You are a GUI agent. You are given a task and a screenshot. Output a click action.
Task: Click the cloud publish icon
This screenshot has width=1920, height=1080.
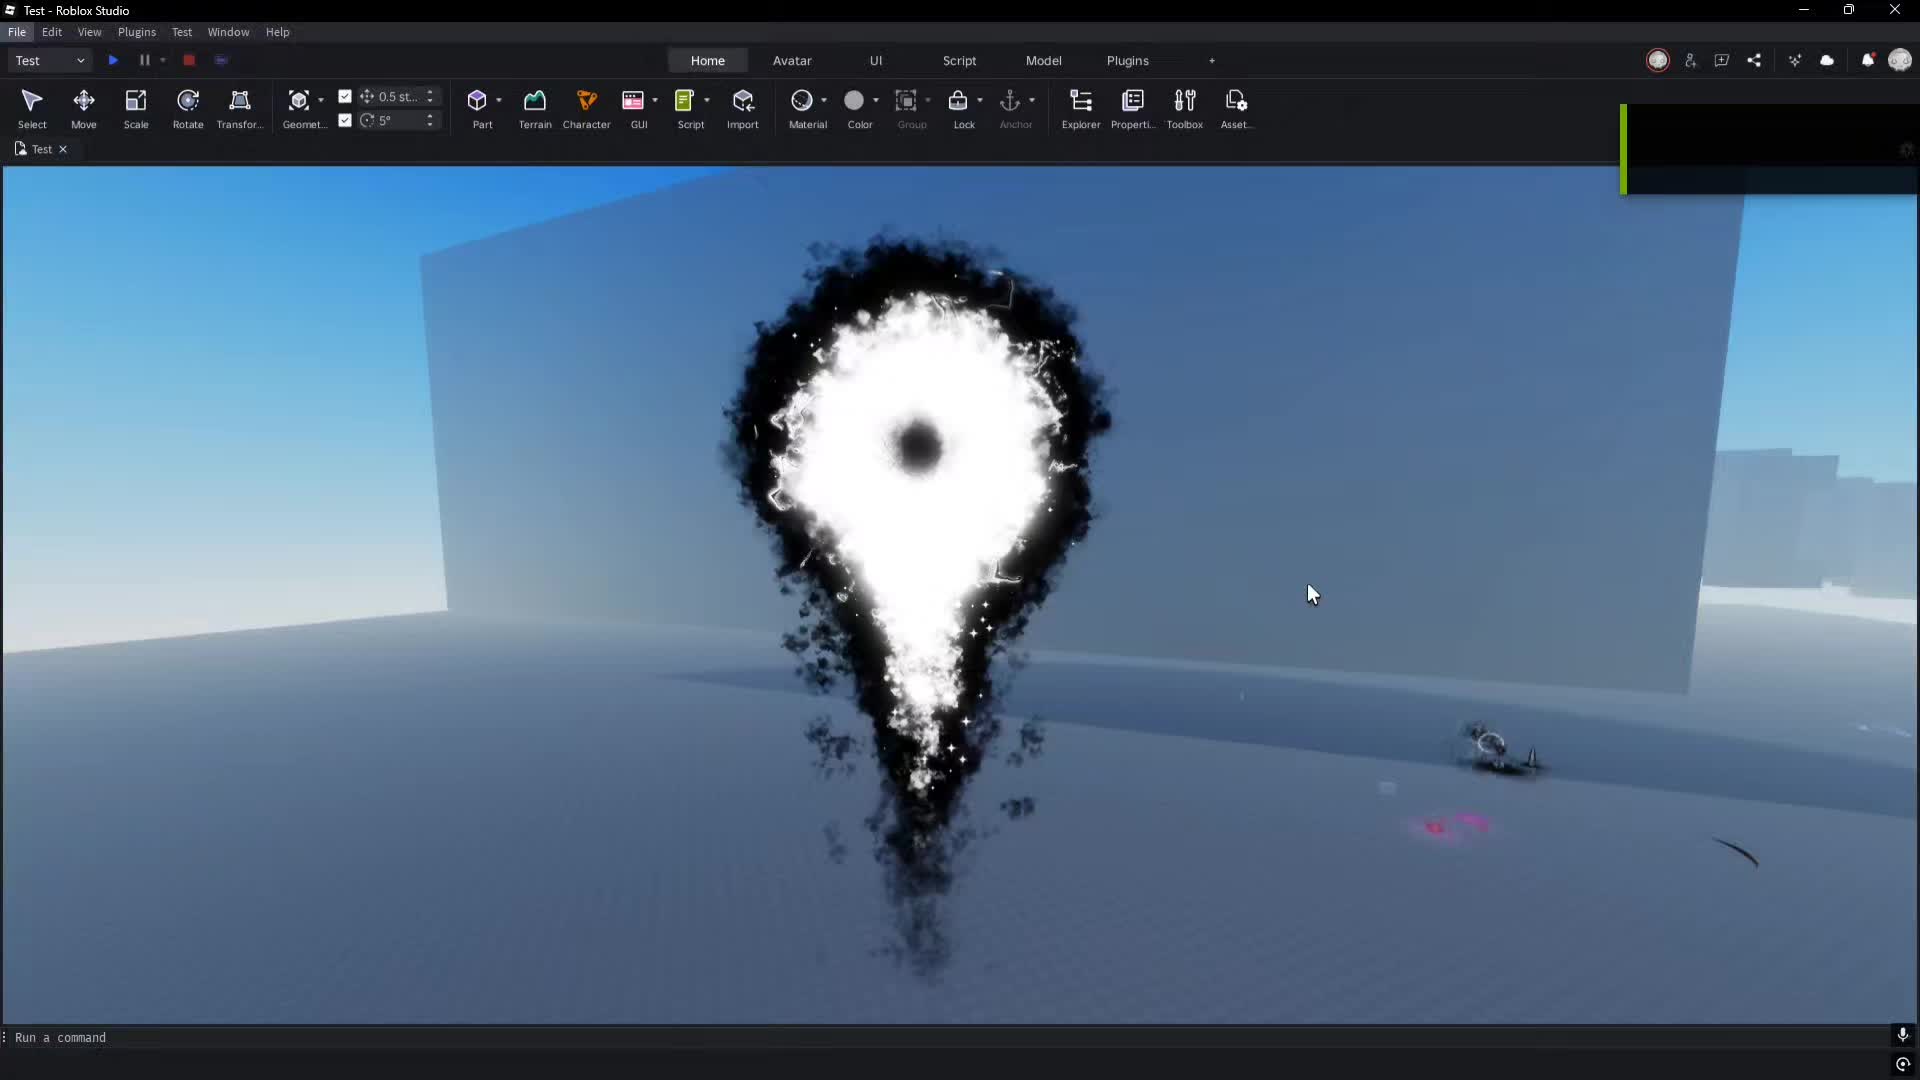[1827, 61]
